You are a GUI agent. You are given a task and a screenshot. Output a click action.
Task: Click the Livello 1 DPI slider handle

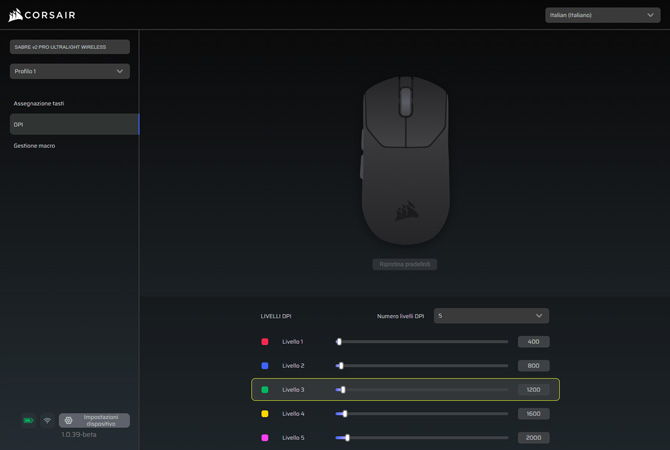click(339, 341)
